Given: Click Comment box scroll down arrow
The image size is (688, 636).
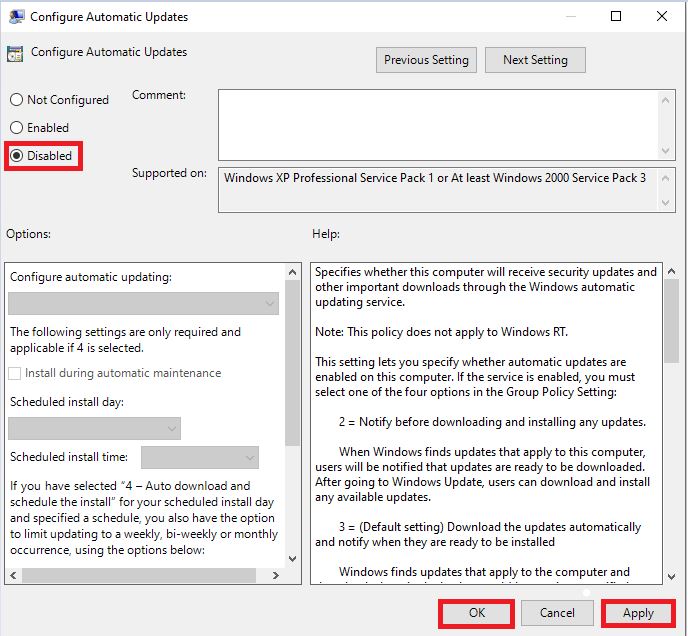Looking at the screenshot, I should tap(665, 151).
